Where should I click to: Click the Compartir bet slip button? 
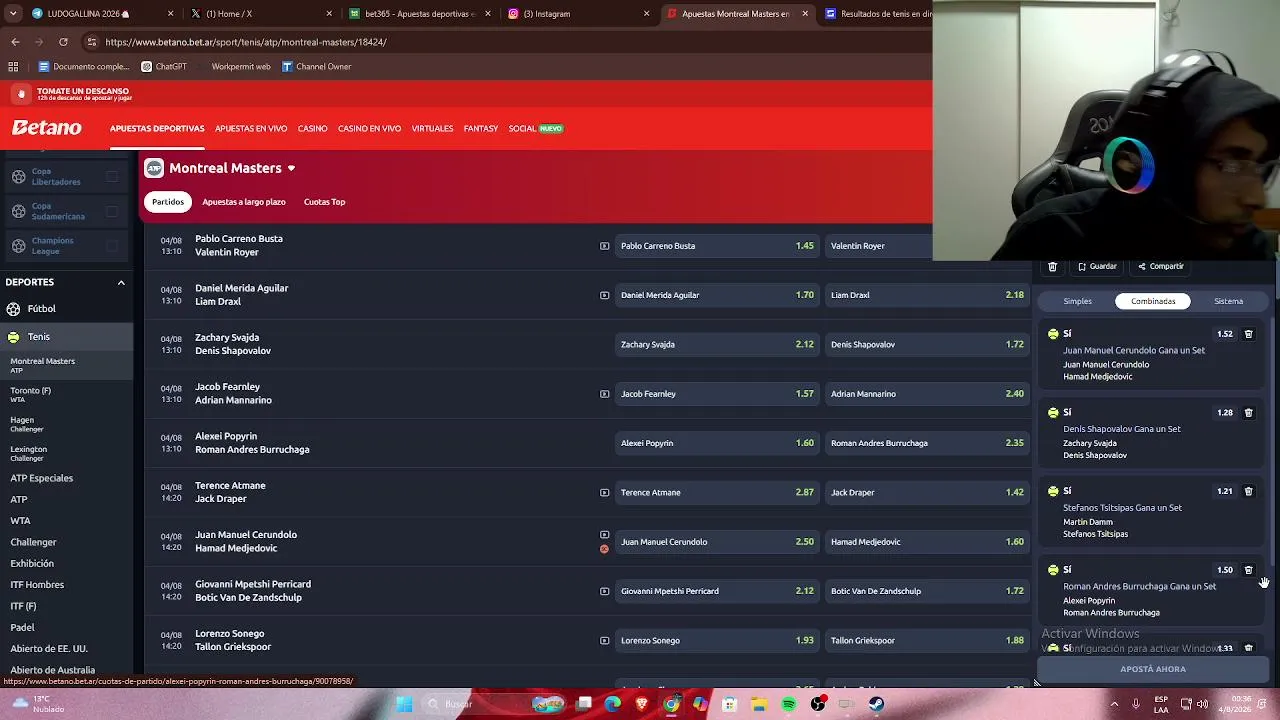tap(1161, 267)
